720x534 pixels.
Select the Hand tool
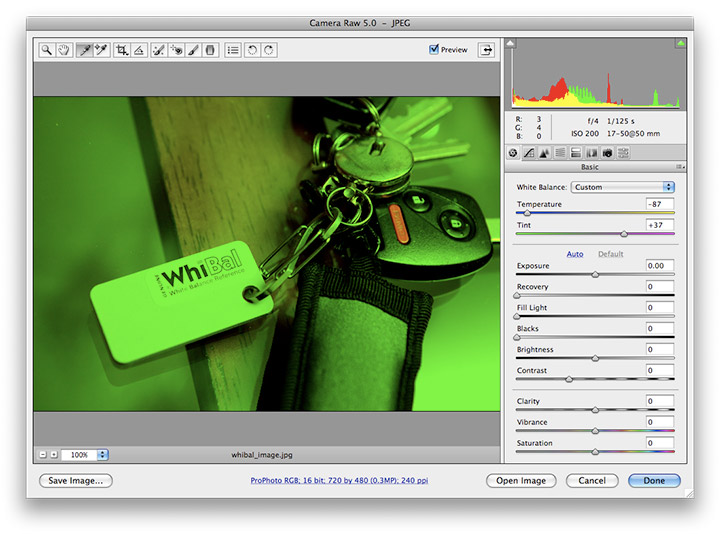click(x=64, y=50)
